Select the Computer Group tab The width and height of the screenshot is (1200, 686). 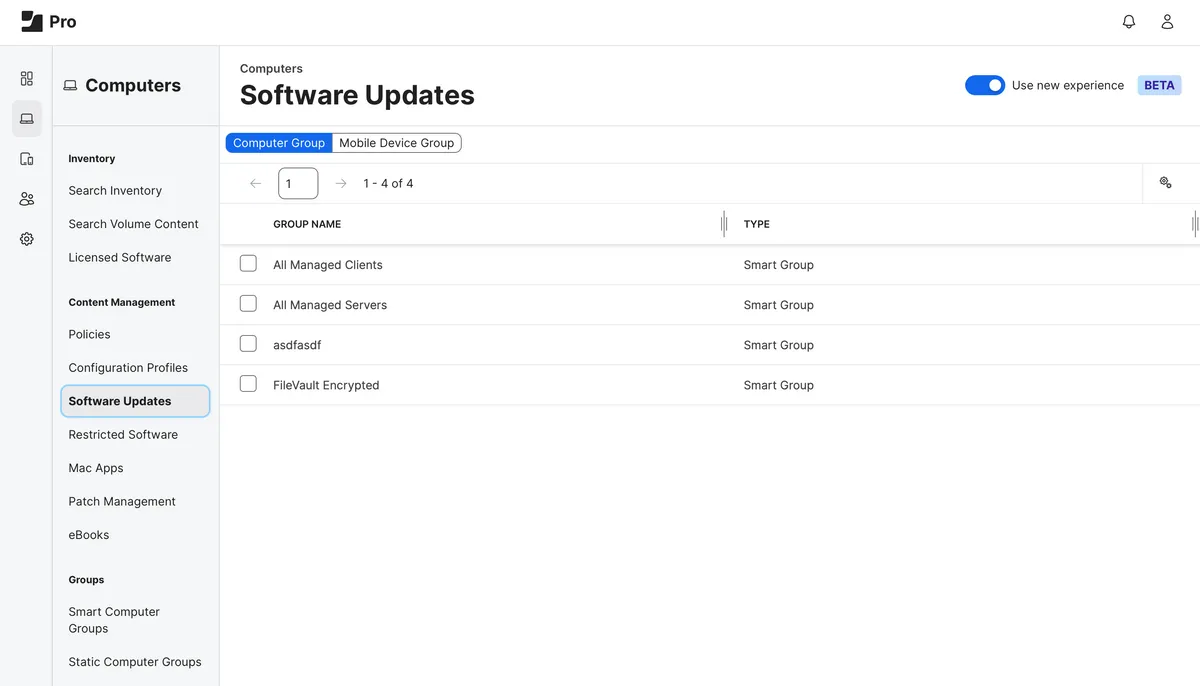point(279,143)
